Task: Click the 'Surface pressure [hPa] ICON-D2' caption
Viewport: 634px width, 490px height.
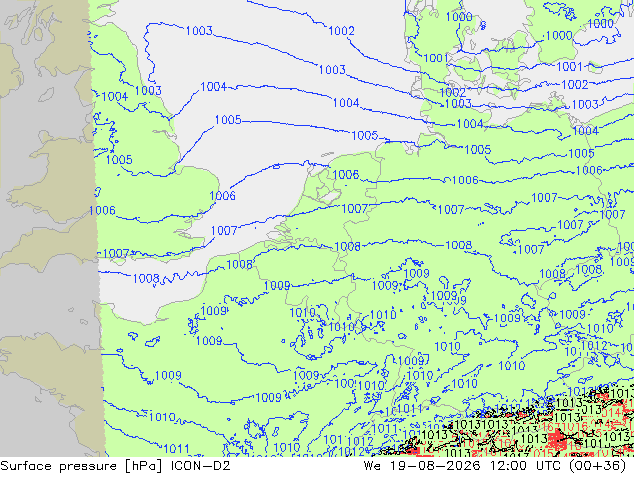Action: (115, 466)
